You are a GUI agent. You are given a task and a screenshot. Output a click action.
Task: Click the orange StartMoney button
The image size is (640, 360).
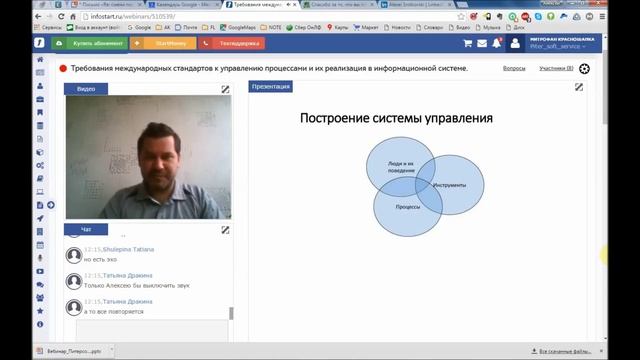[x=163, y=43]
